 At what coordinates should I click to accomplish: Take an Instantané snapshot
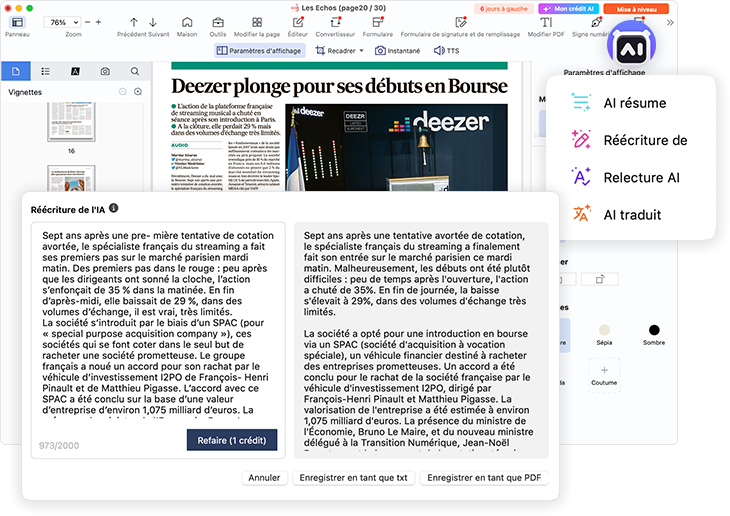[x=398, y=50]
